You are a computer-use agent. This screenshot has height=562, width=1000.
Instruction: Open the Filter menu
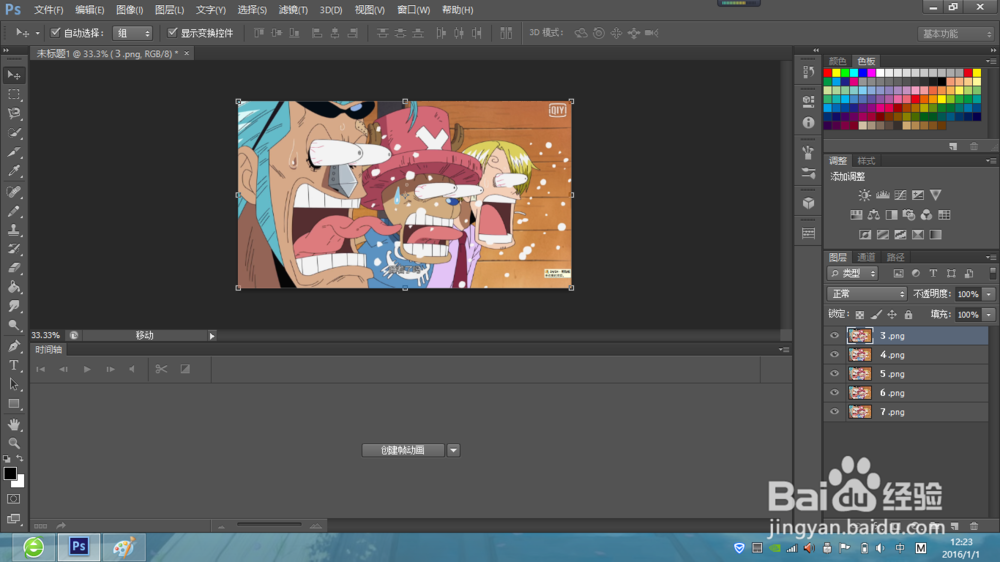(293, 10)
